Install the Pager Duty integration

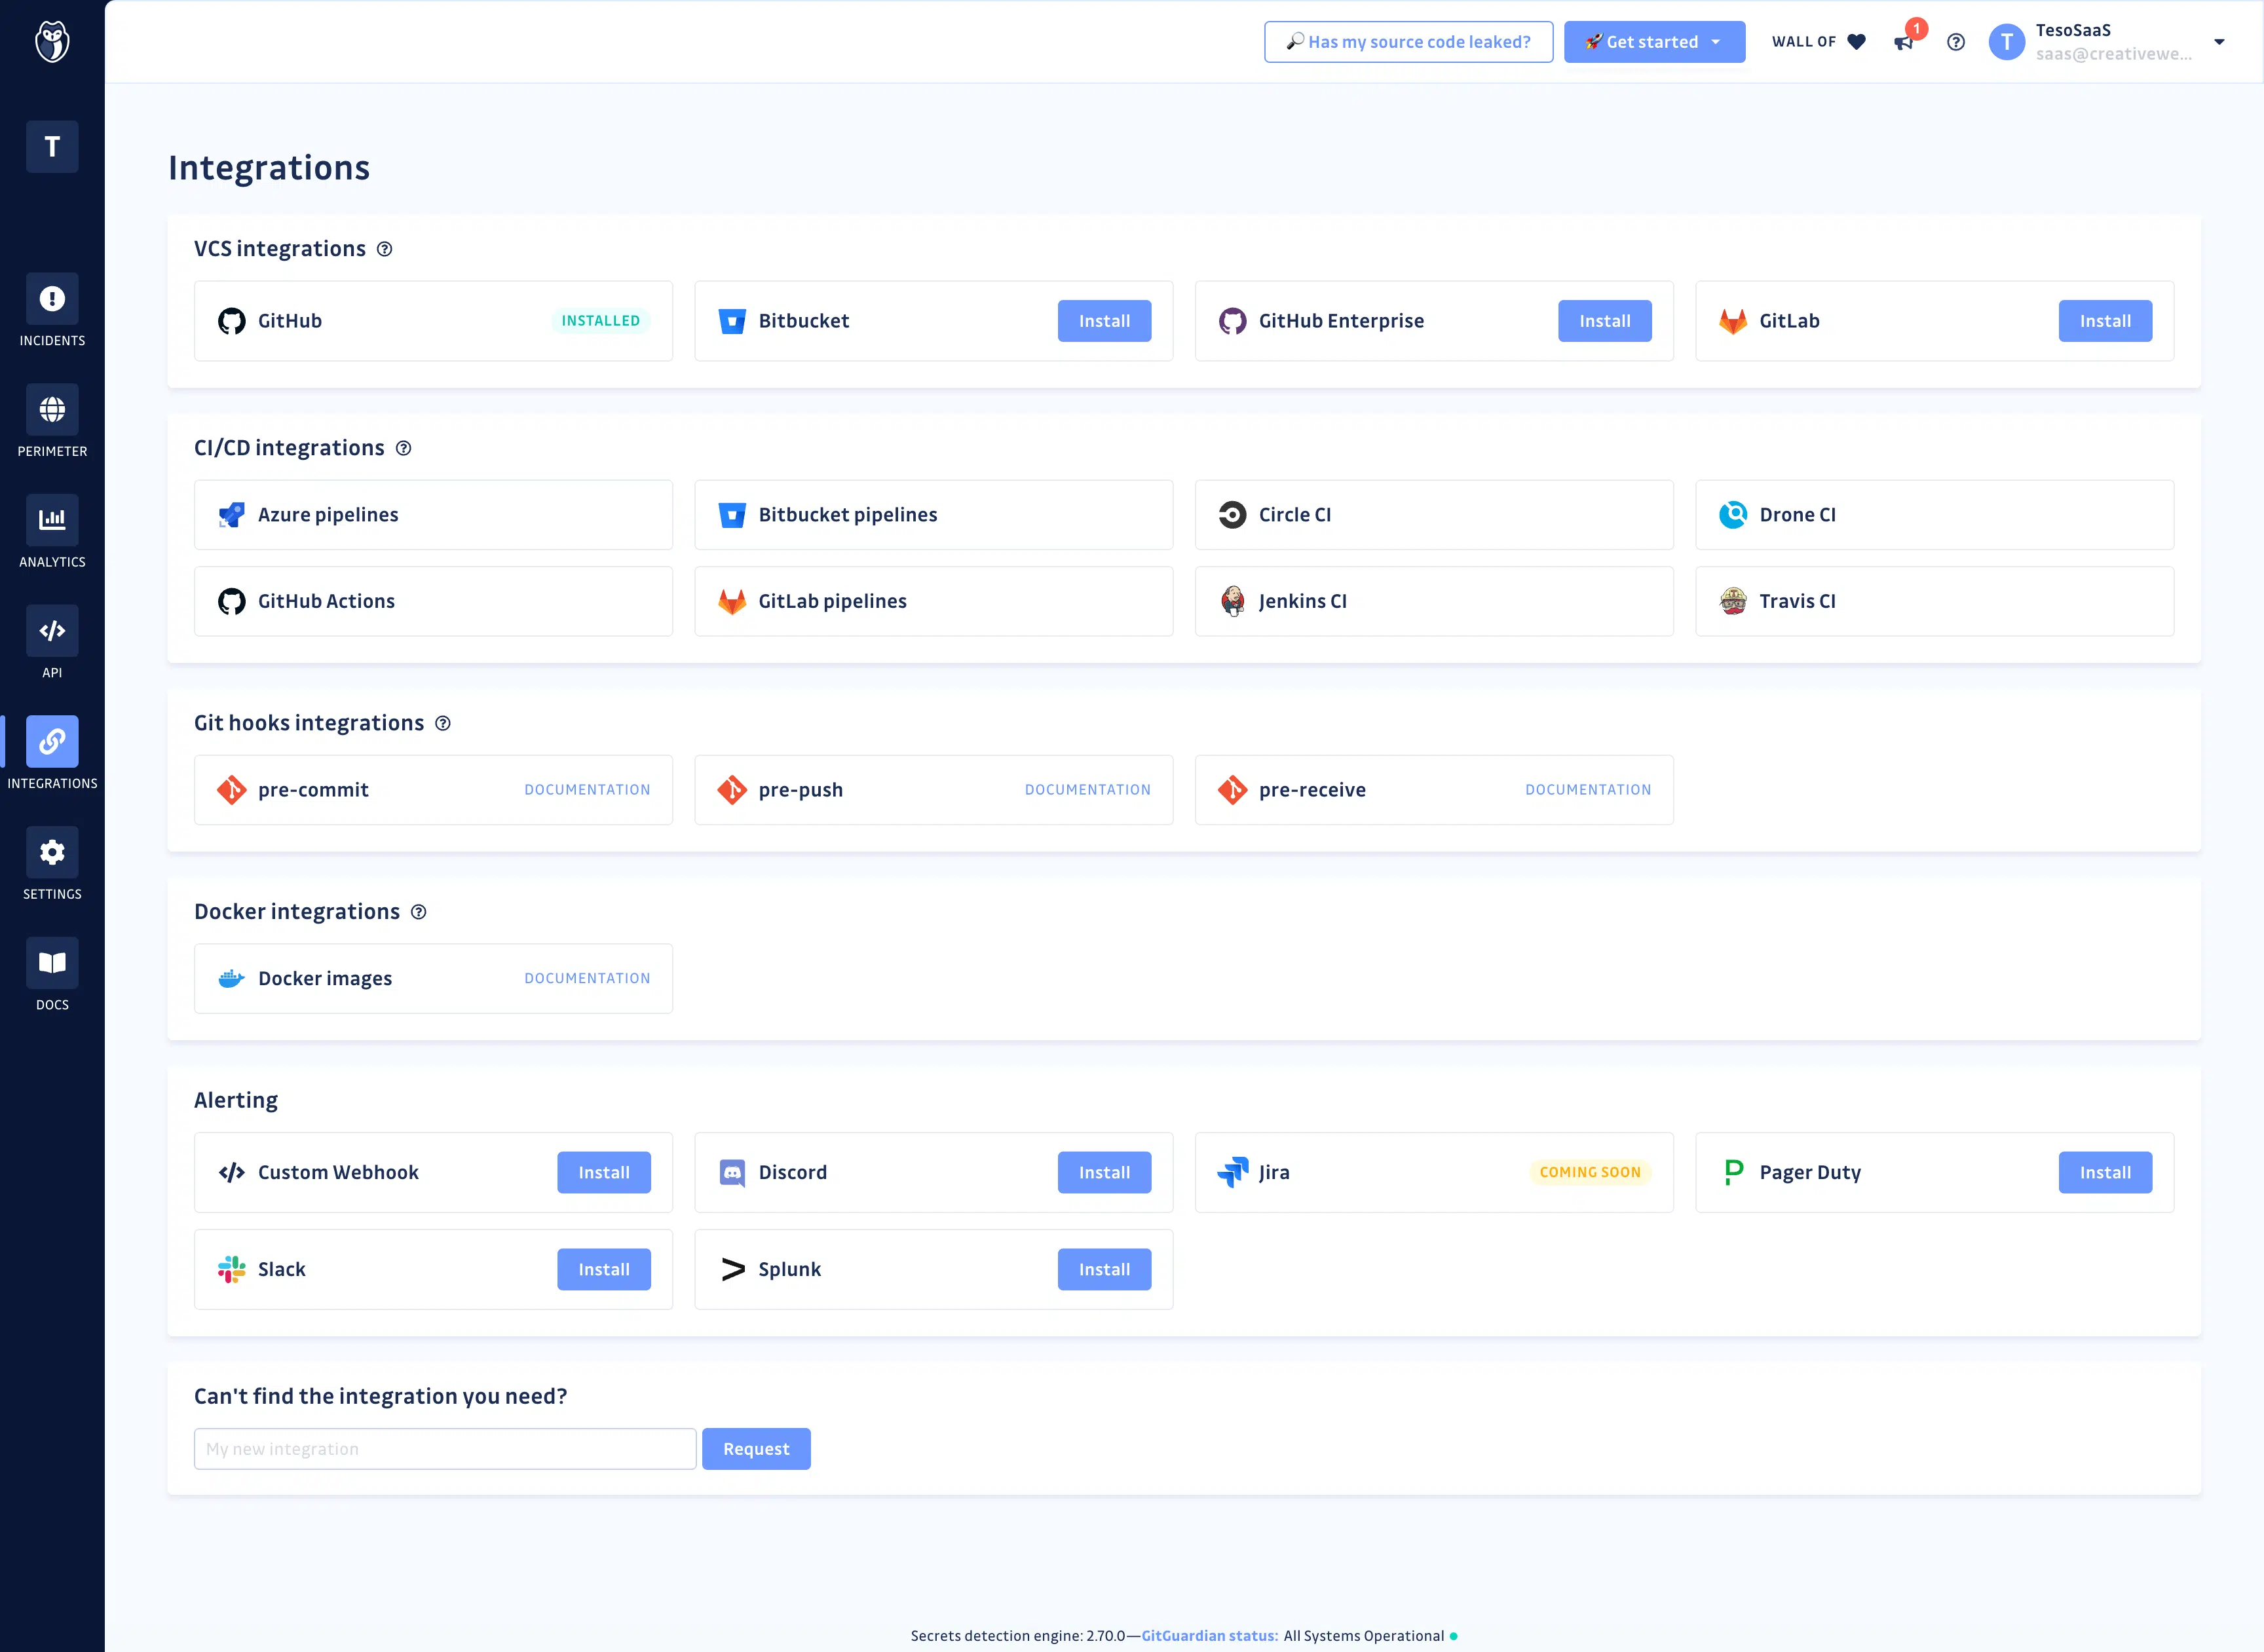[2105, 1172]
